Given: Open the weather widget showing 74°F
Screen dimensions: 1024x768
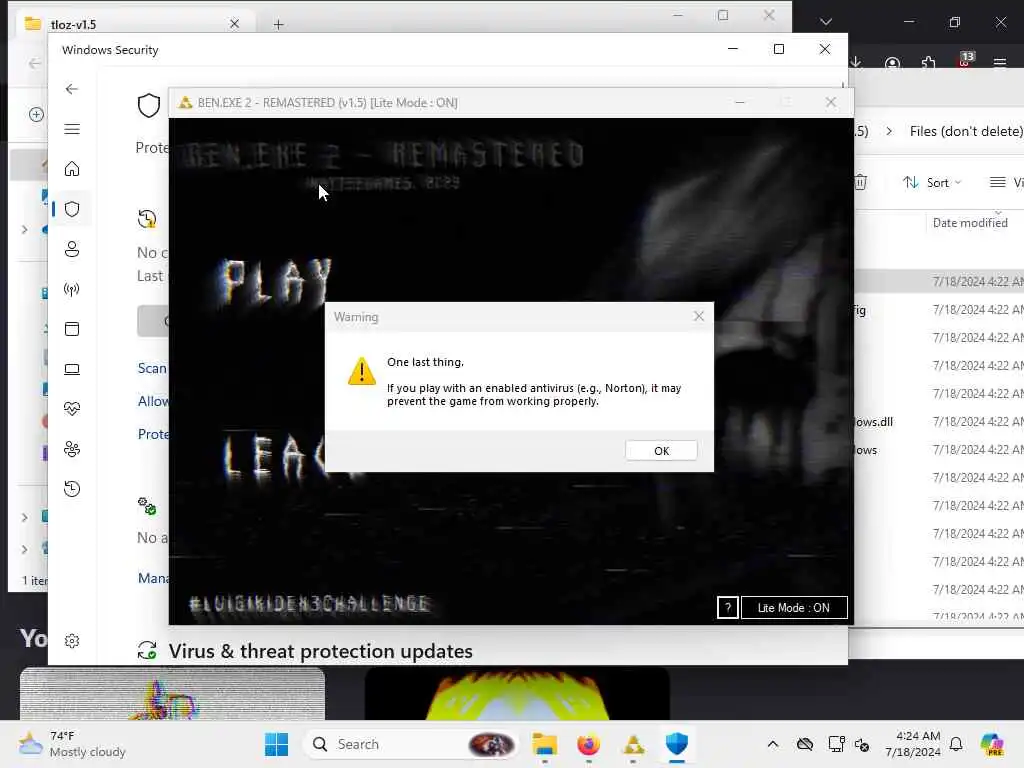Looking at the screenshot, I should click(x=73, y=744).
